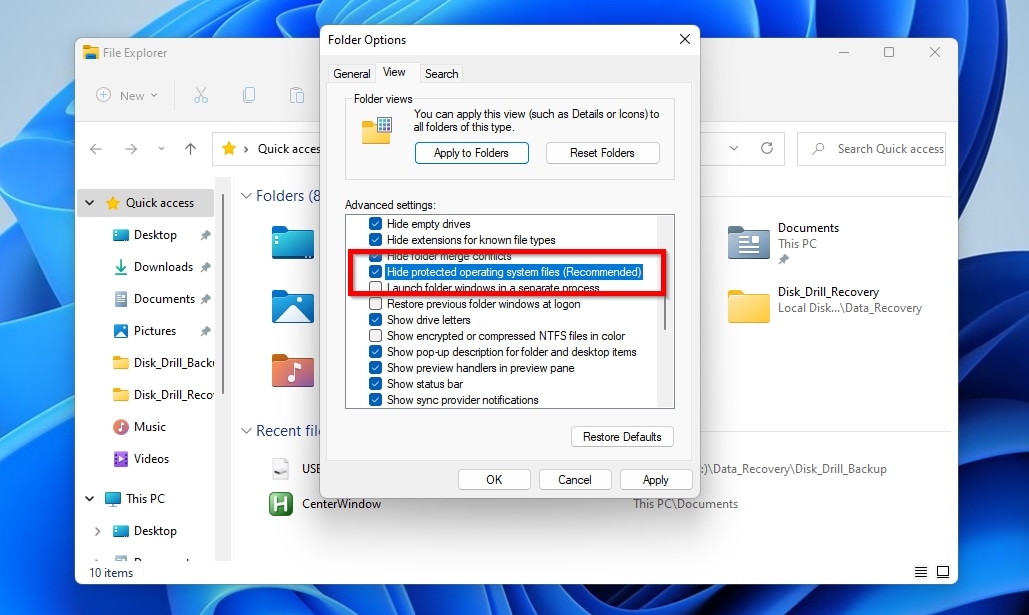Switch to large thumbnails view in status bar
Screen dimensions: 1029x615
pos(942,571)
